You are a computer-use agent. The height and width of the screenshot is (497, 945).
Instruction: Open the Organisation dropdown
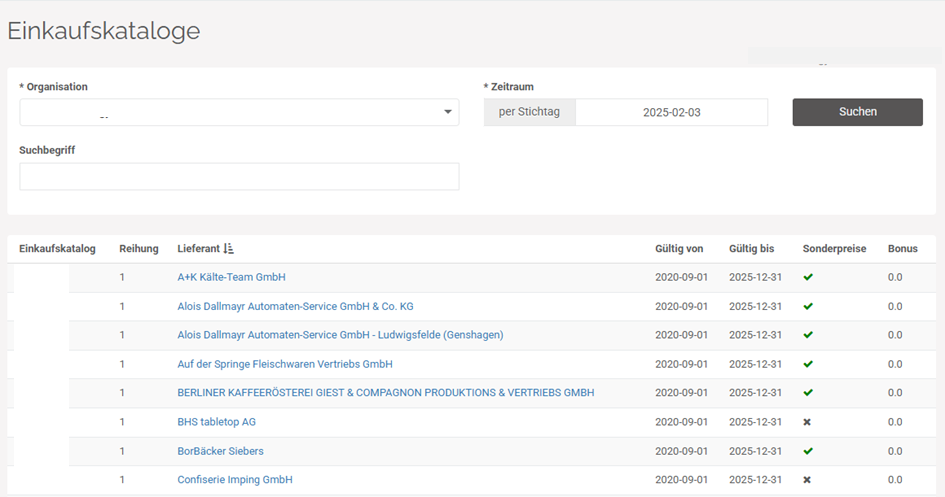pos(239,112)
